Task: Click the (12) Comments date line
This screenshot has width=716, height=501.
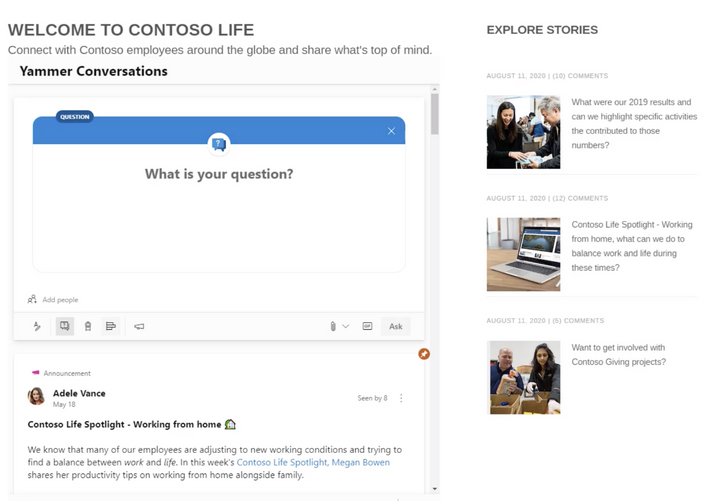Action: point(547,198)
